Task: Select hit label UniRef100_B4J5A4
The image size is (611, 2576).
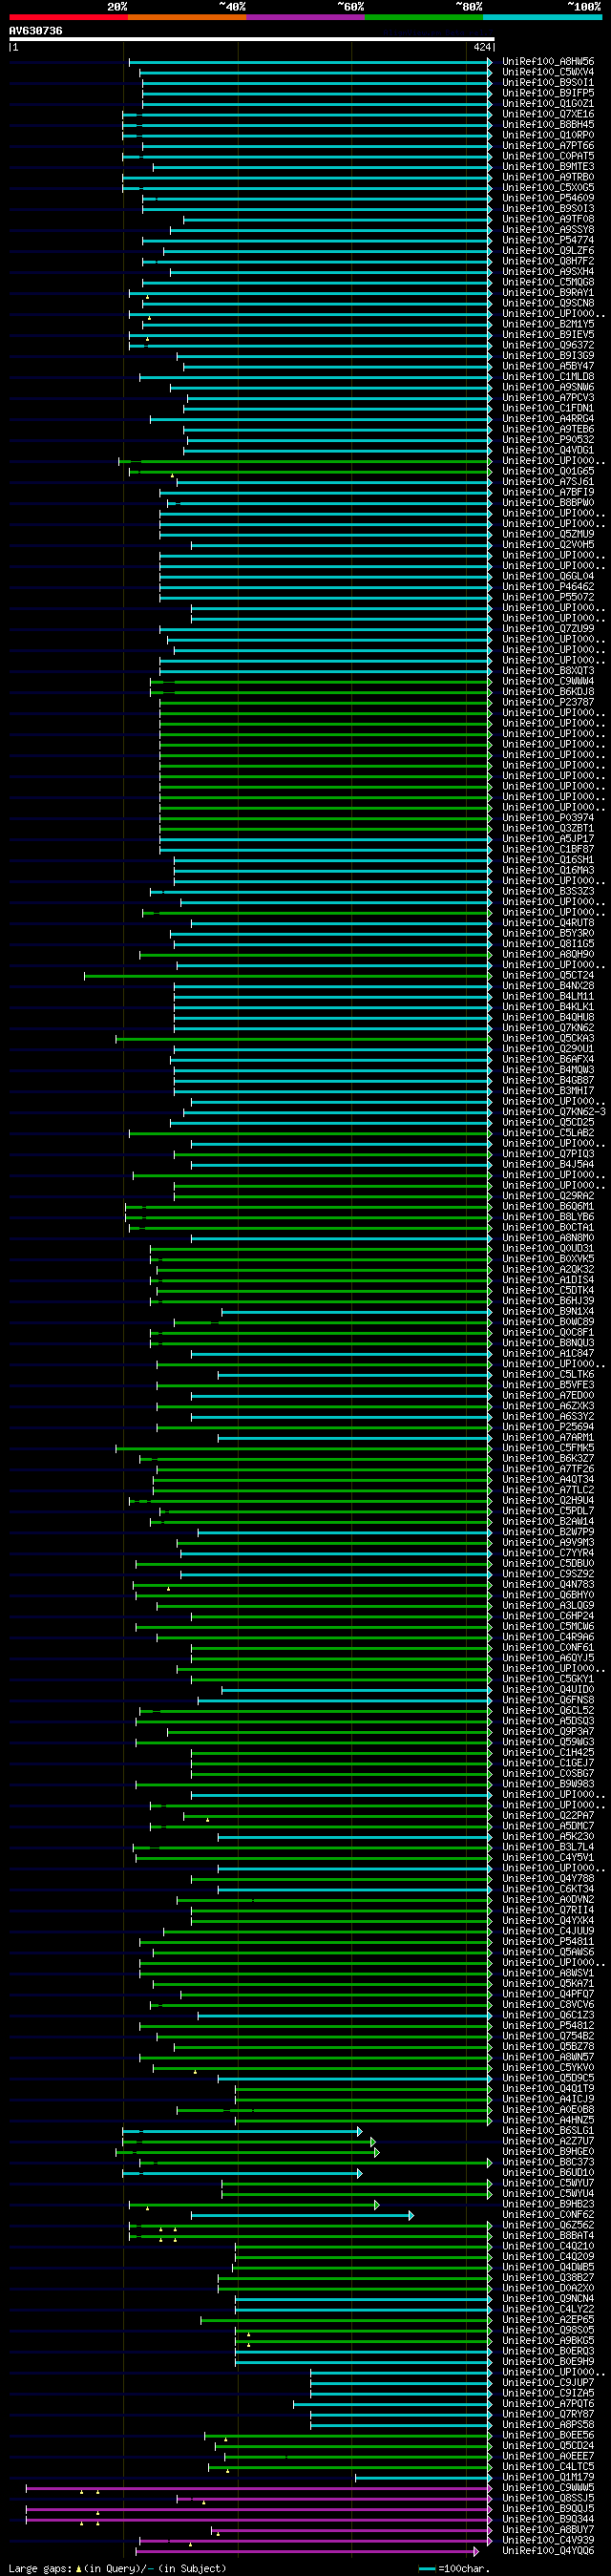Action: coord(548,1164)
